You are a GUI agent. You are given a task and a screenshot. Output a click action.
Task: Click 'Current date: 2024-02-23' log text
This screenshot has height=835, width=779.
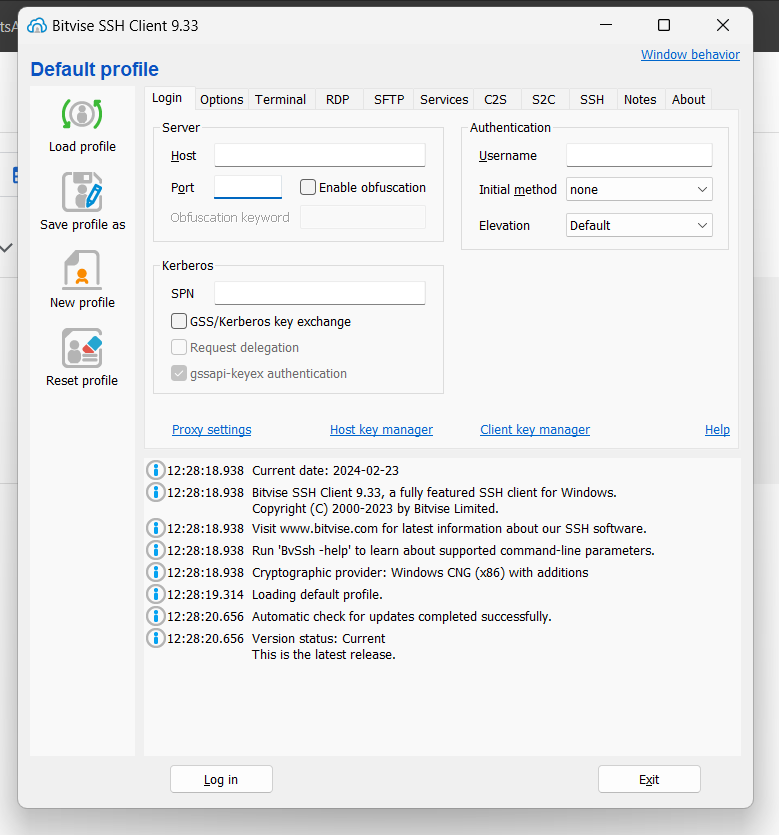coord(325,471)
